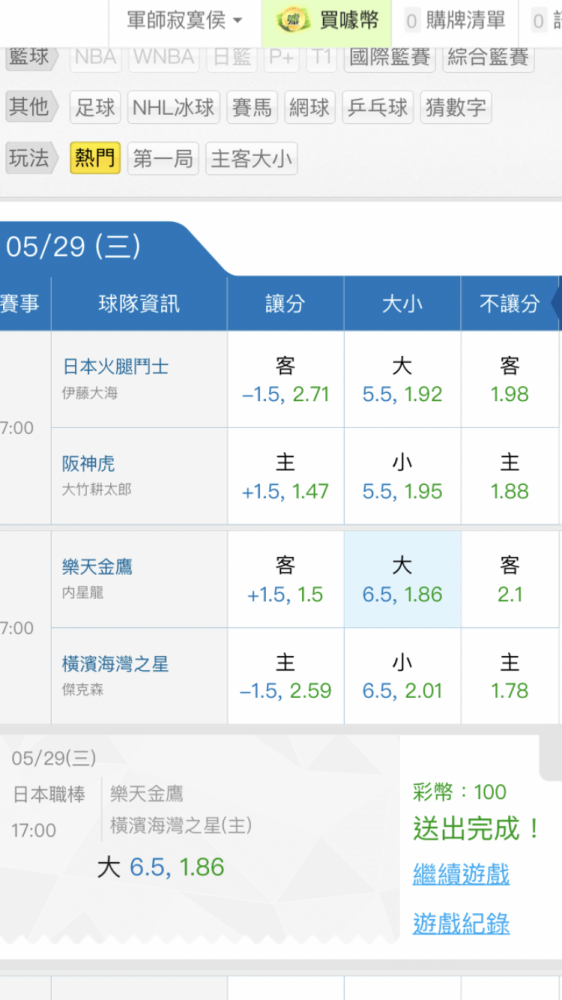Pick 主 -1.5, 2.59 handicap odds

click(285, 676)
